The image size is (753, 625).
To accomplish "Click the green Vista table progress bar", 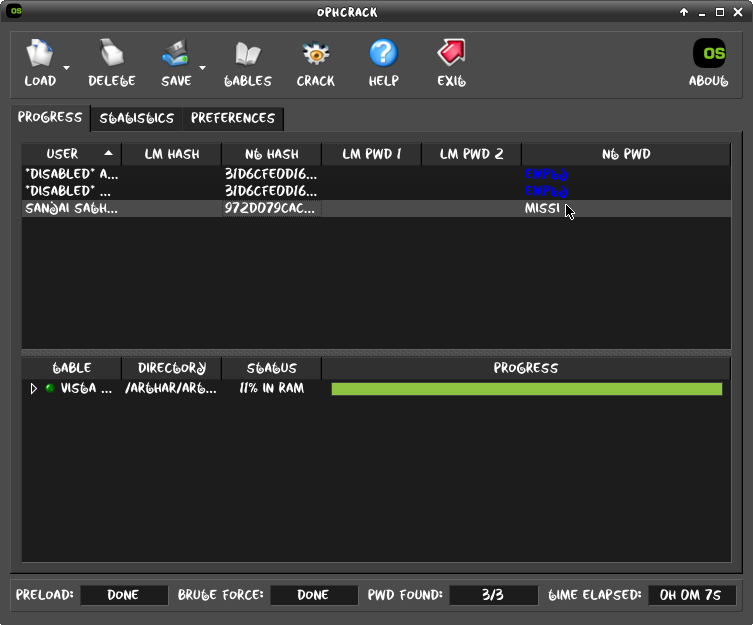I will click(527, 389).
